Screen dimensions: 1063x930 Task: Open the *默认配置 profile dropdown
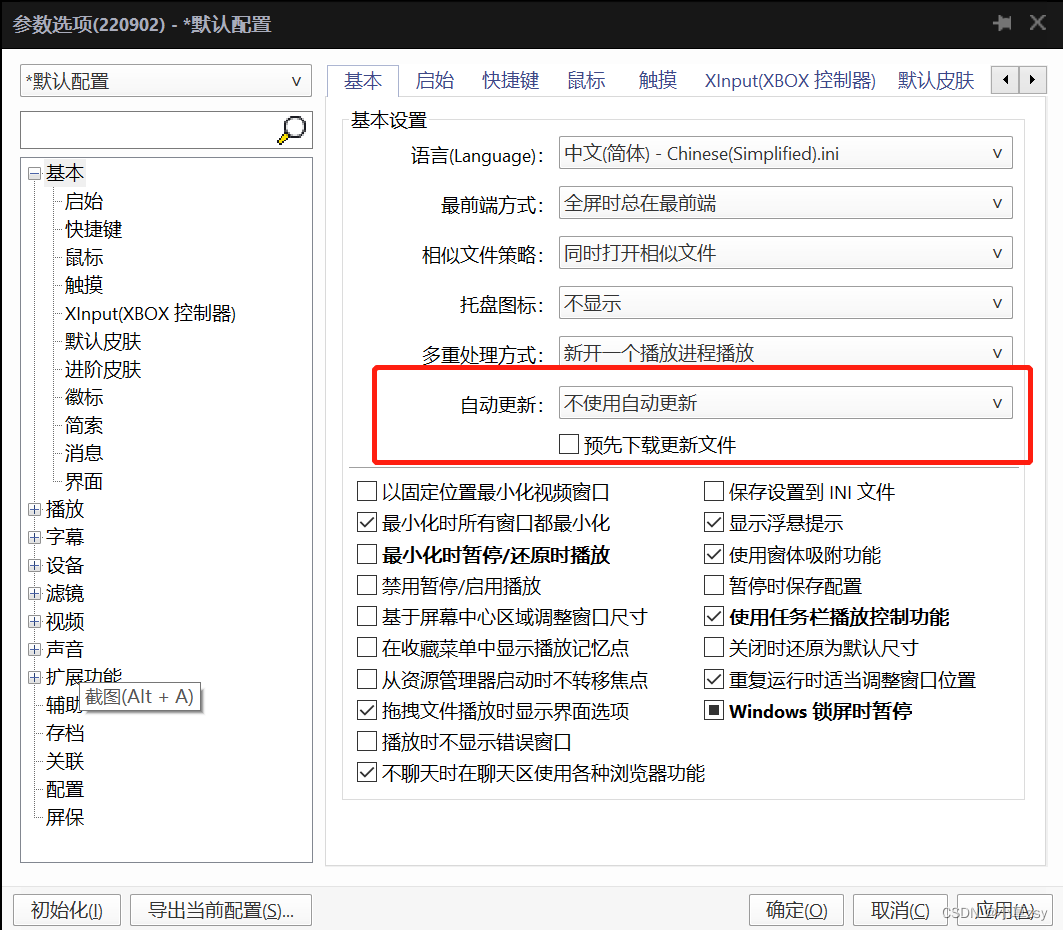click(296, 81)
